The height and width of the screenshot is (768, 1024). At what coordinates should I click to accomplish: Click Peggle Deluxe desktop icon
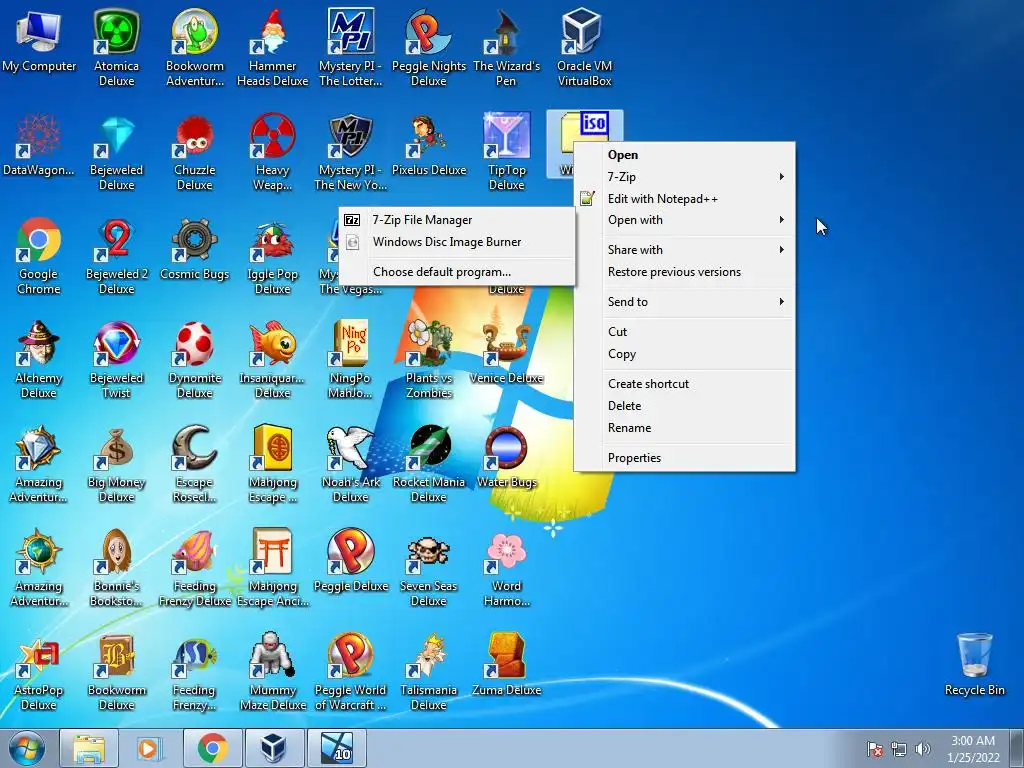(351, 560)
